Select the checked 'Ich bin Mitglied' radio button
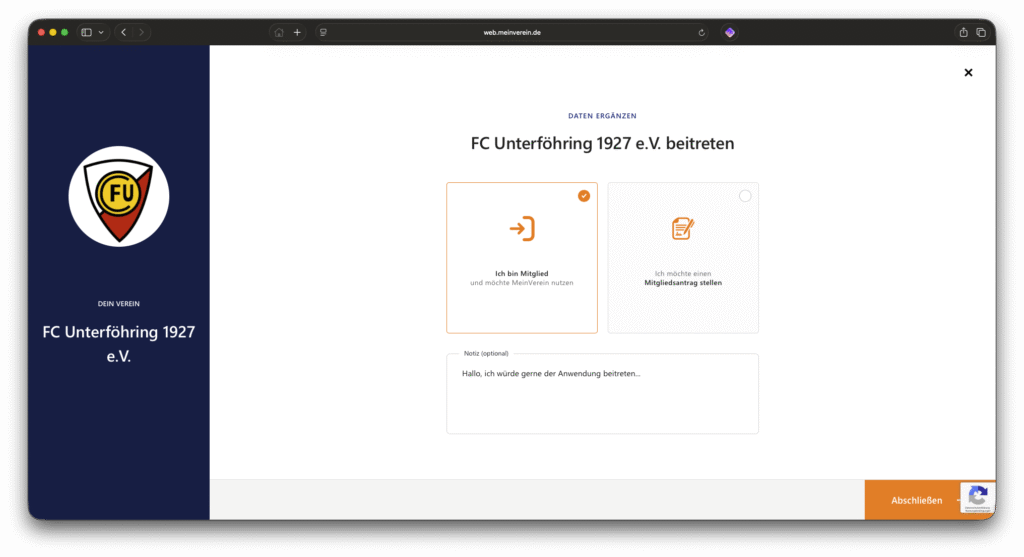The height and width of the screenshot is (557, 1024). click(x=584, y=196)
